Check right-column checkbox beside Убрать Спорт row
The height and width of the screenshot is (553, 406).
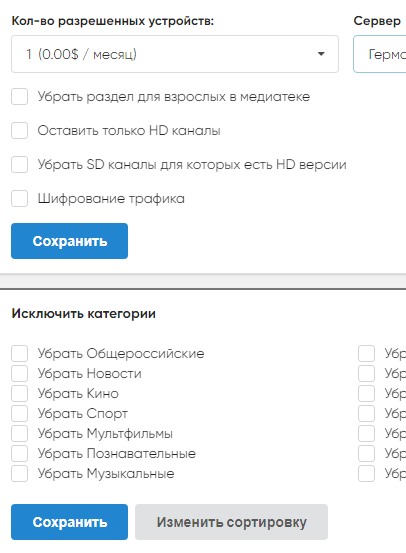click(366, 413)
